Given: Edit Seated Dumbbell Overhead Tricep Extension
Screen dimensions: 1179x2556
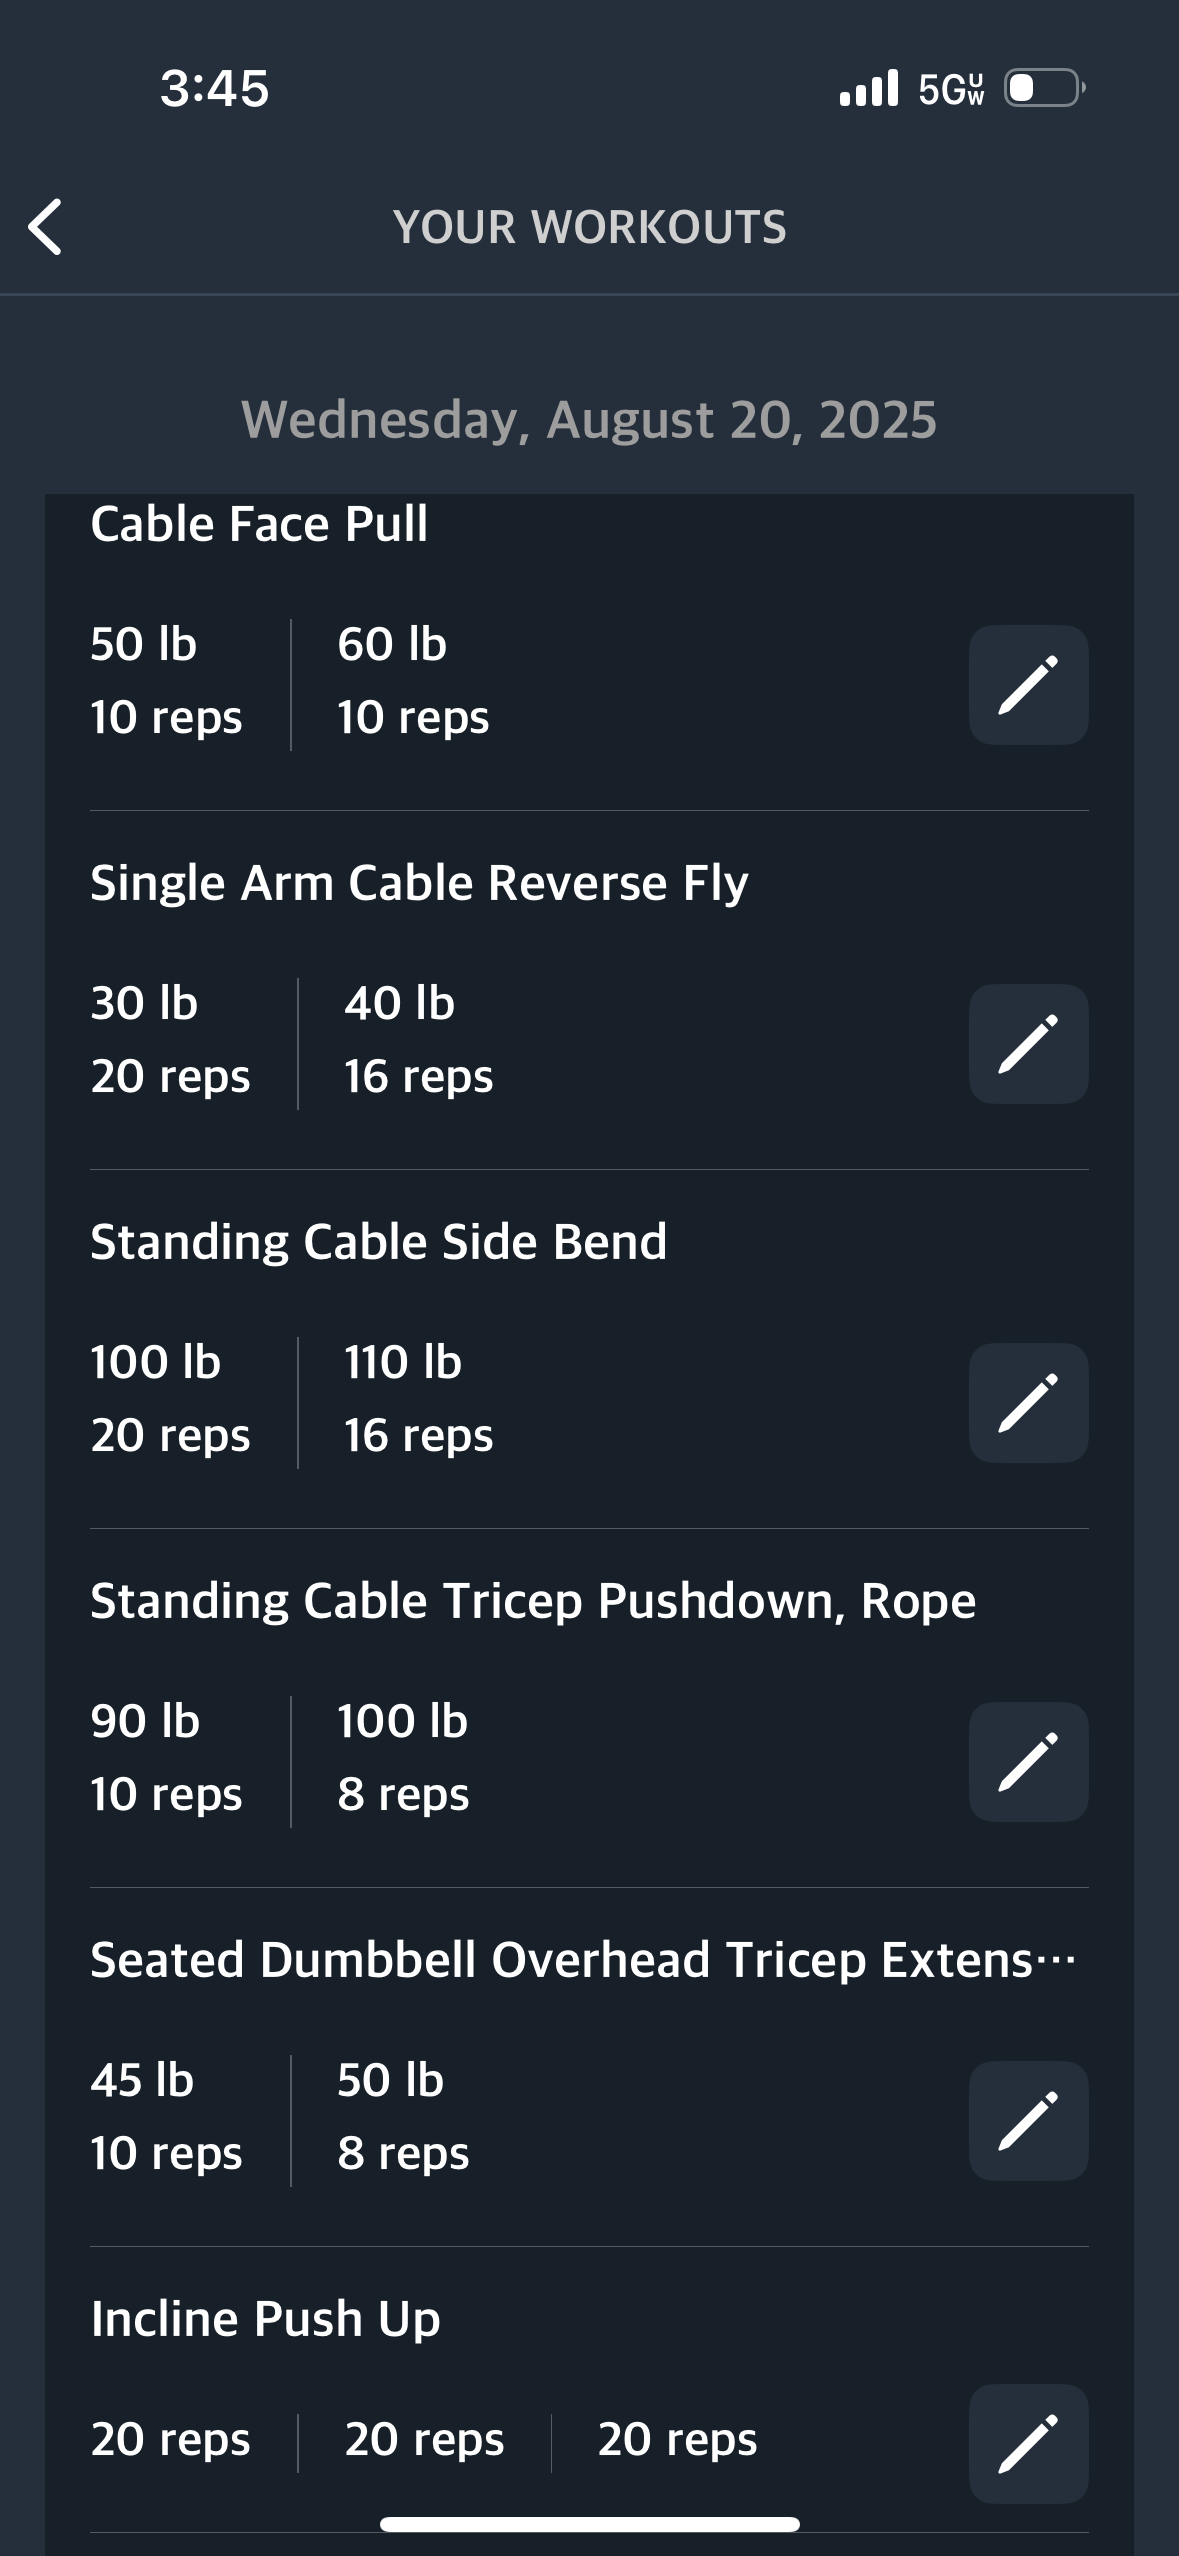Looking at the screenshot, I should coord(1028,2121).
